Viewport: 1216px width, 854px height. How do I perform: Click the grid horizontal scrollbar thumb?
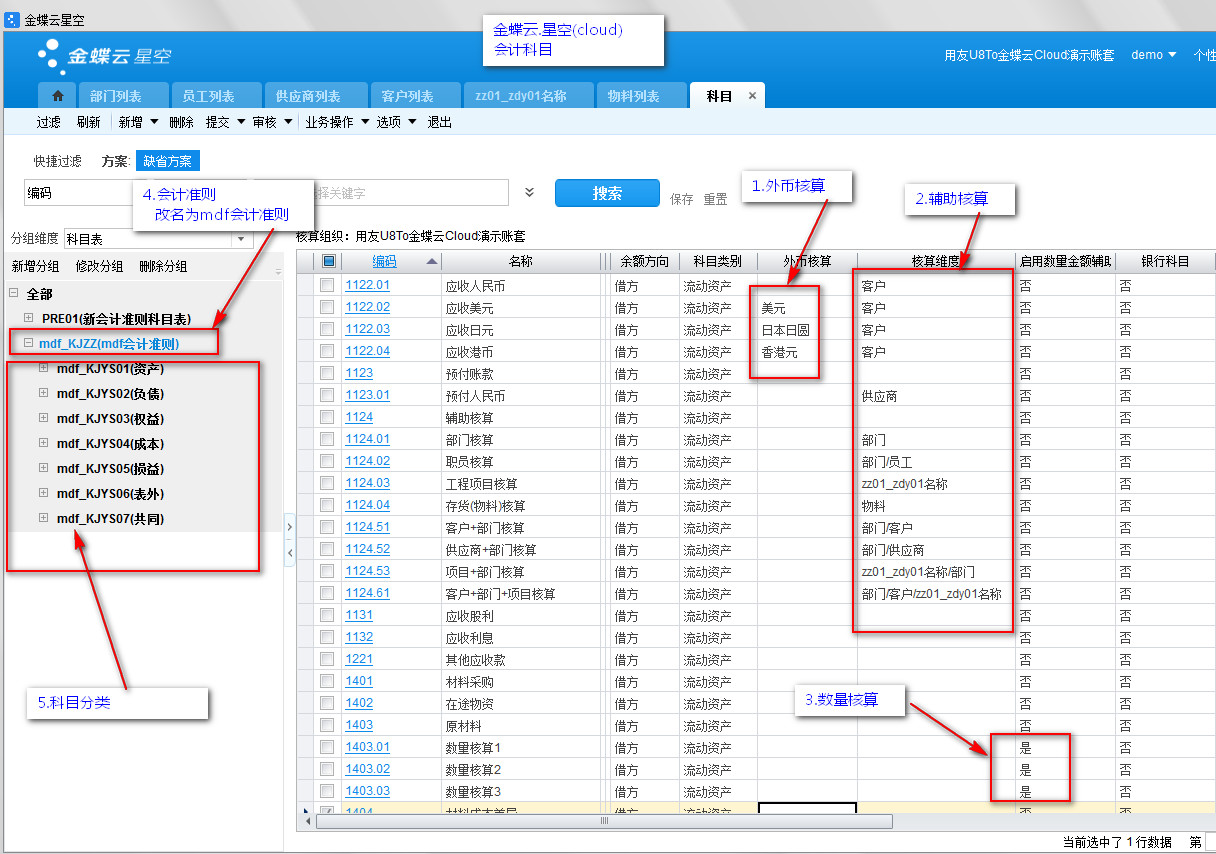(604, 821)
